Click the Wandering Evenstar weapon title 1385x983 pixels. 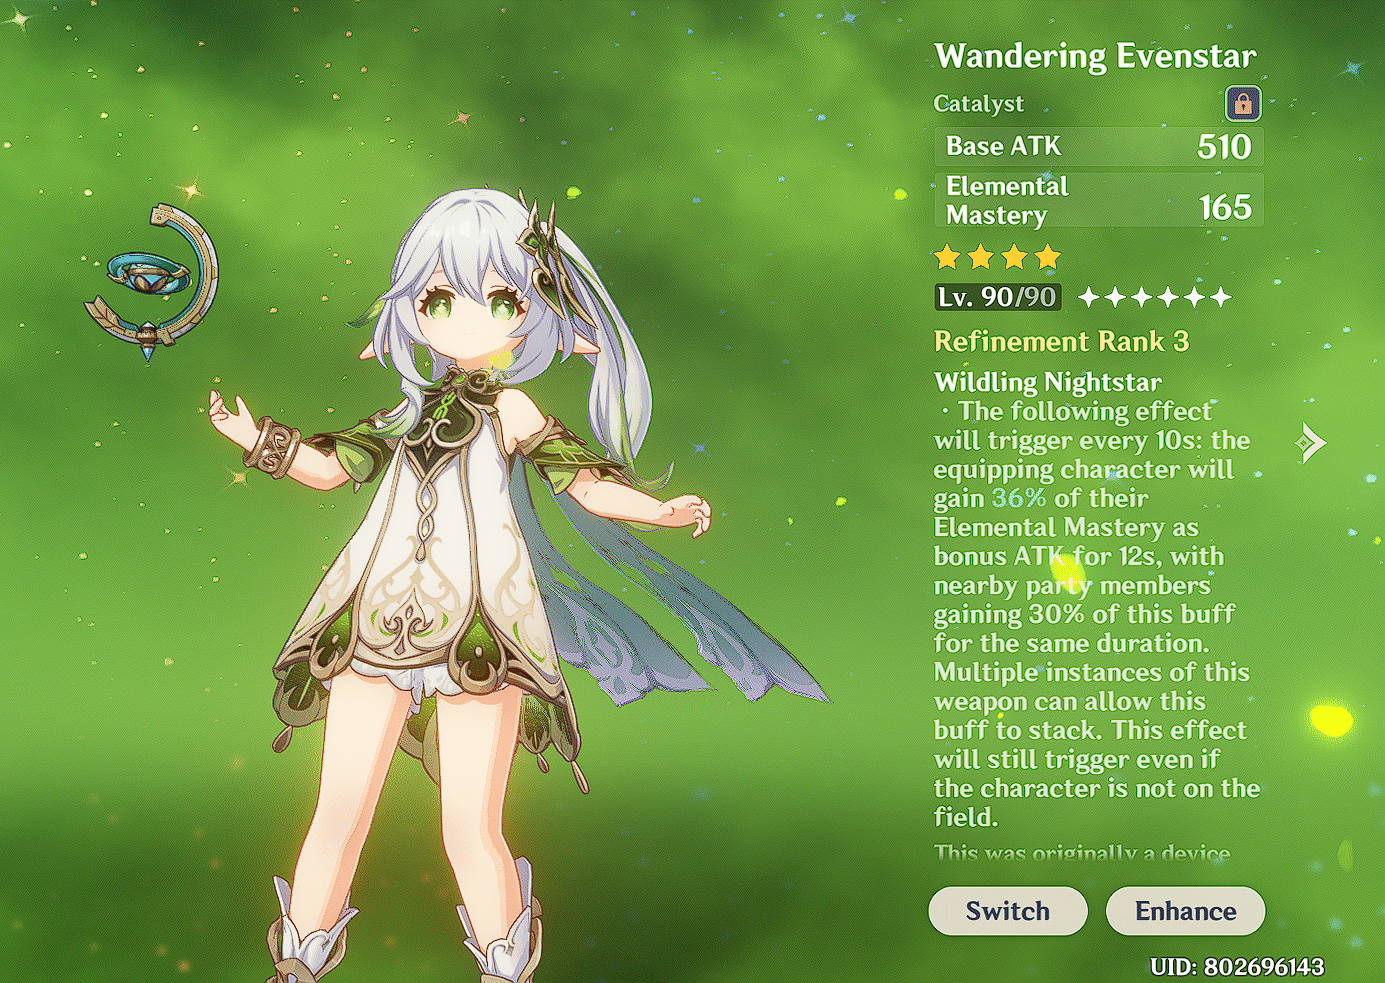[1095, 56]
